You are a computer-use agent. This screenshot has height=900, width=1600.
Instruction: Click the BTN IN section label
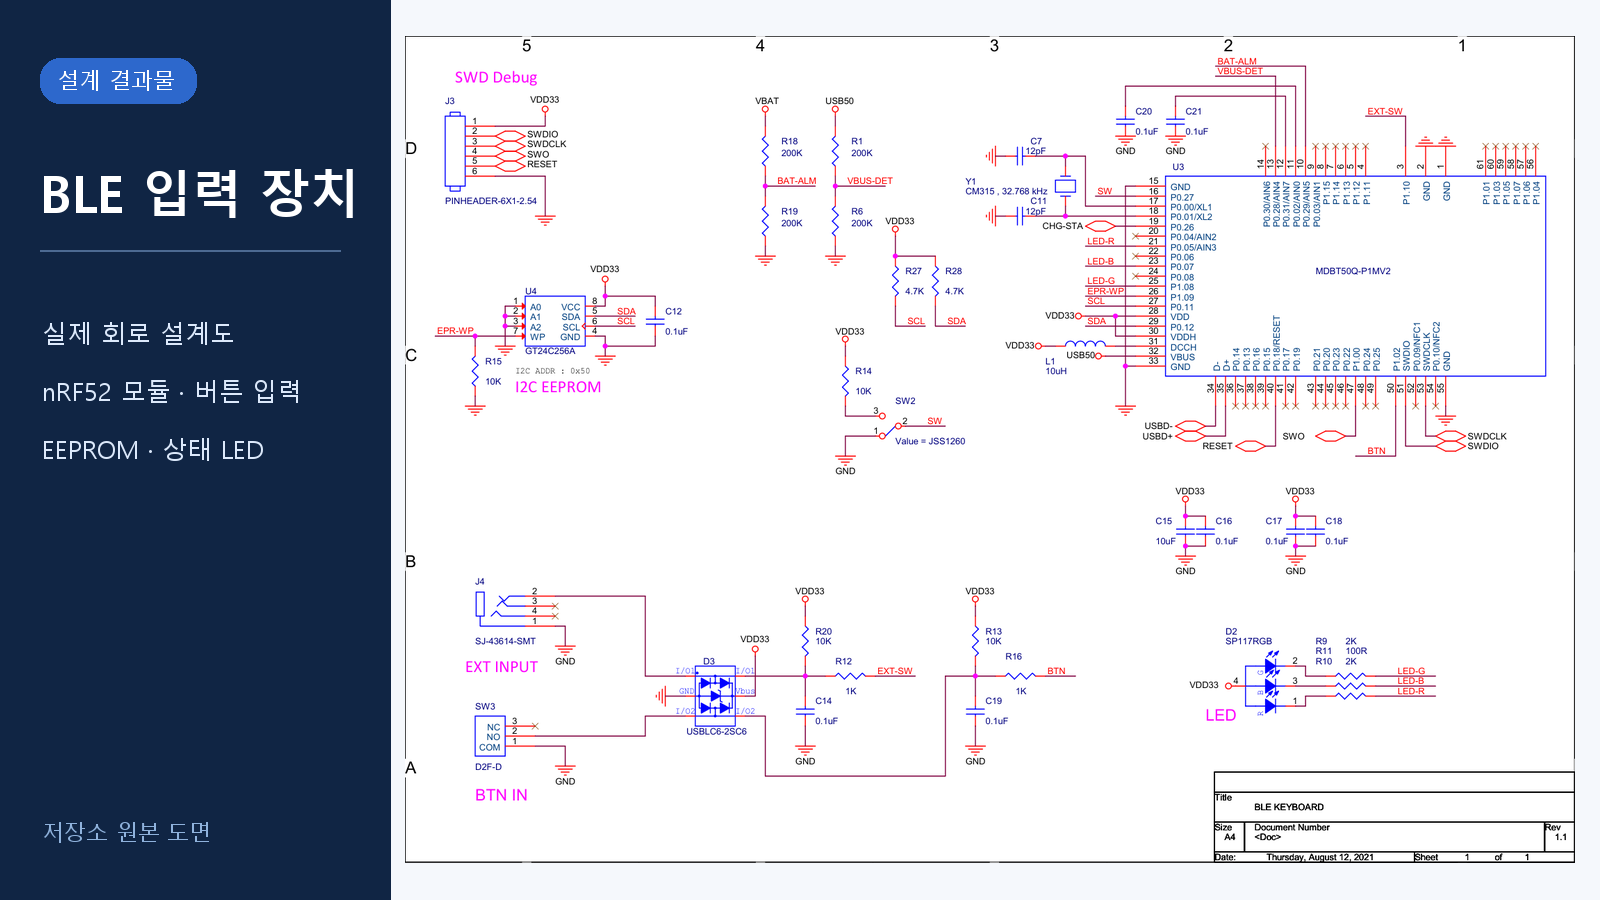point(501,795)
